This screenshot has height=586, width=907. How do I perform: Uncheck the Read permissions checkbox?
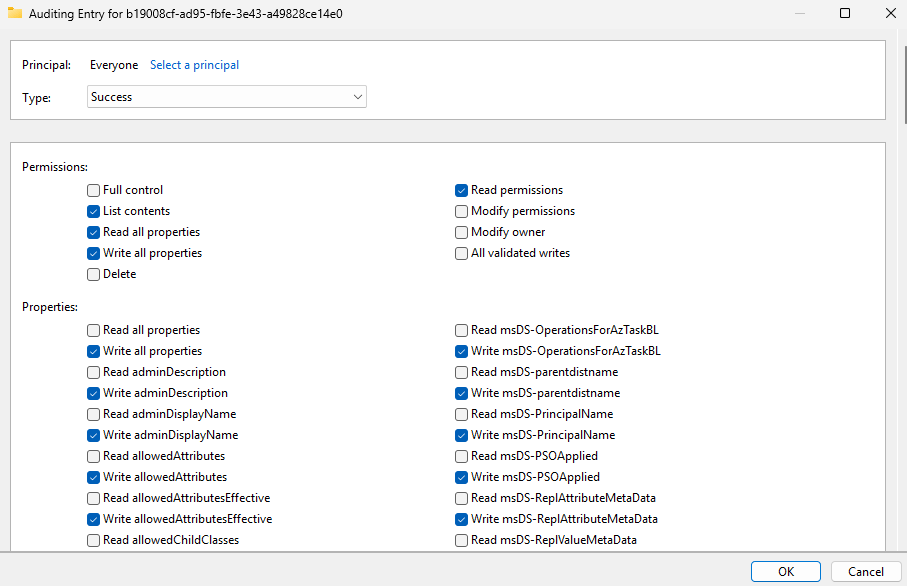[x=461, y=190]
